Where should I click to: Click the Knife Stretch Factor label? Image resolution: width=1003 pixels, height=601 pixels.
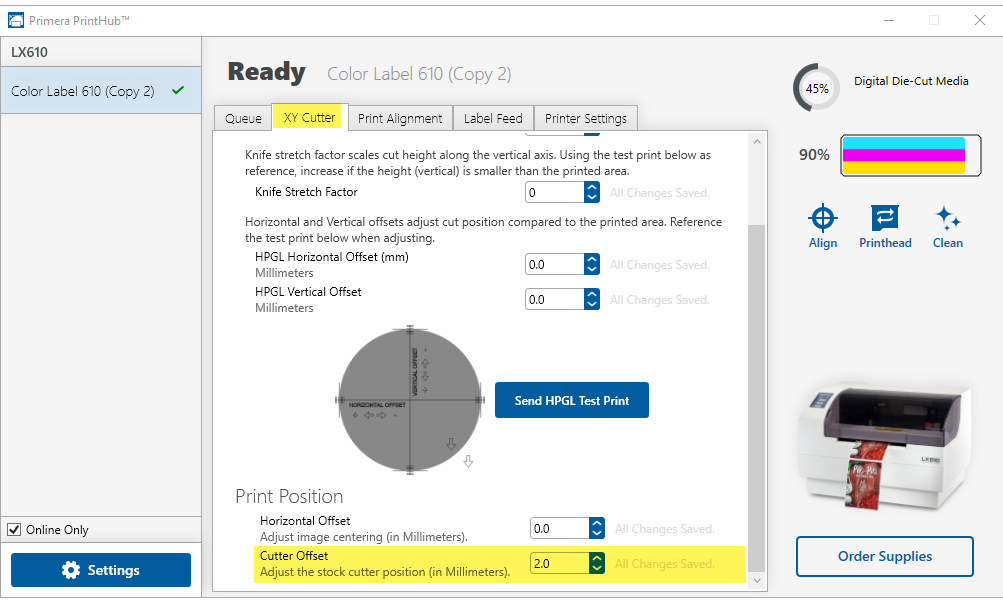306,192
